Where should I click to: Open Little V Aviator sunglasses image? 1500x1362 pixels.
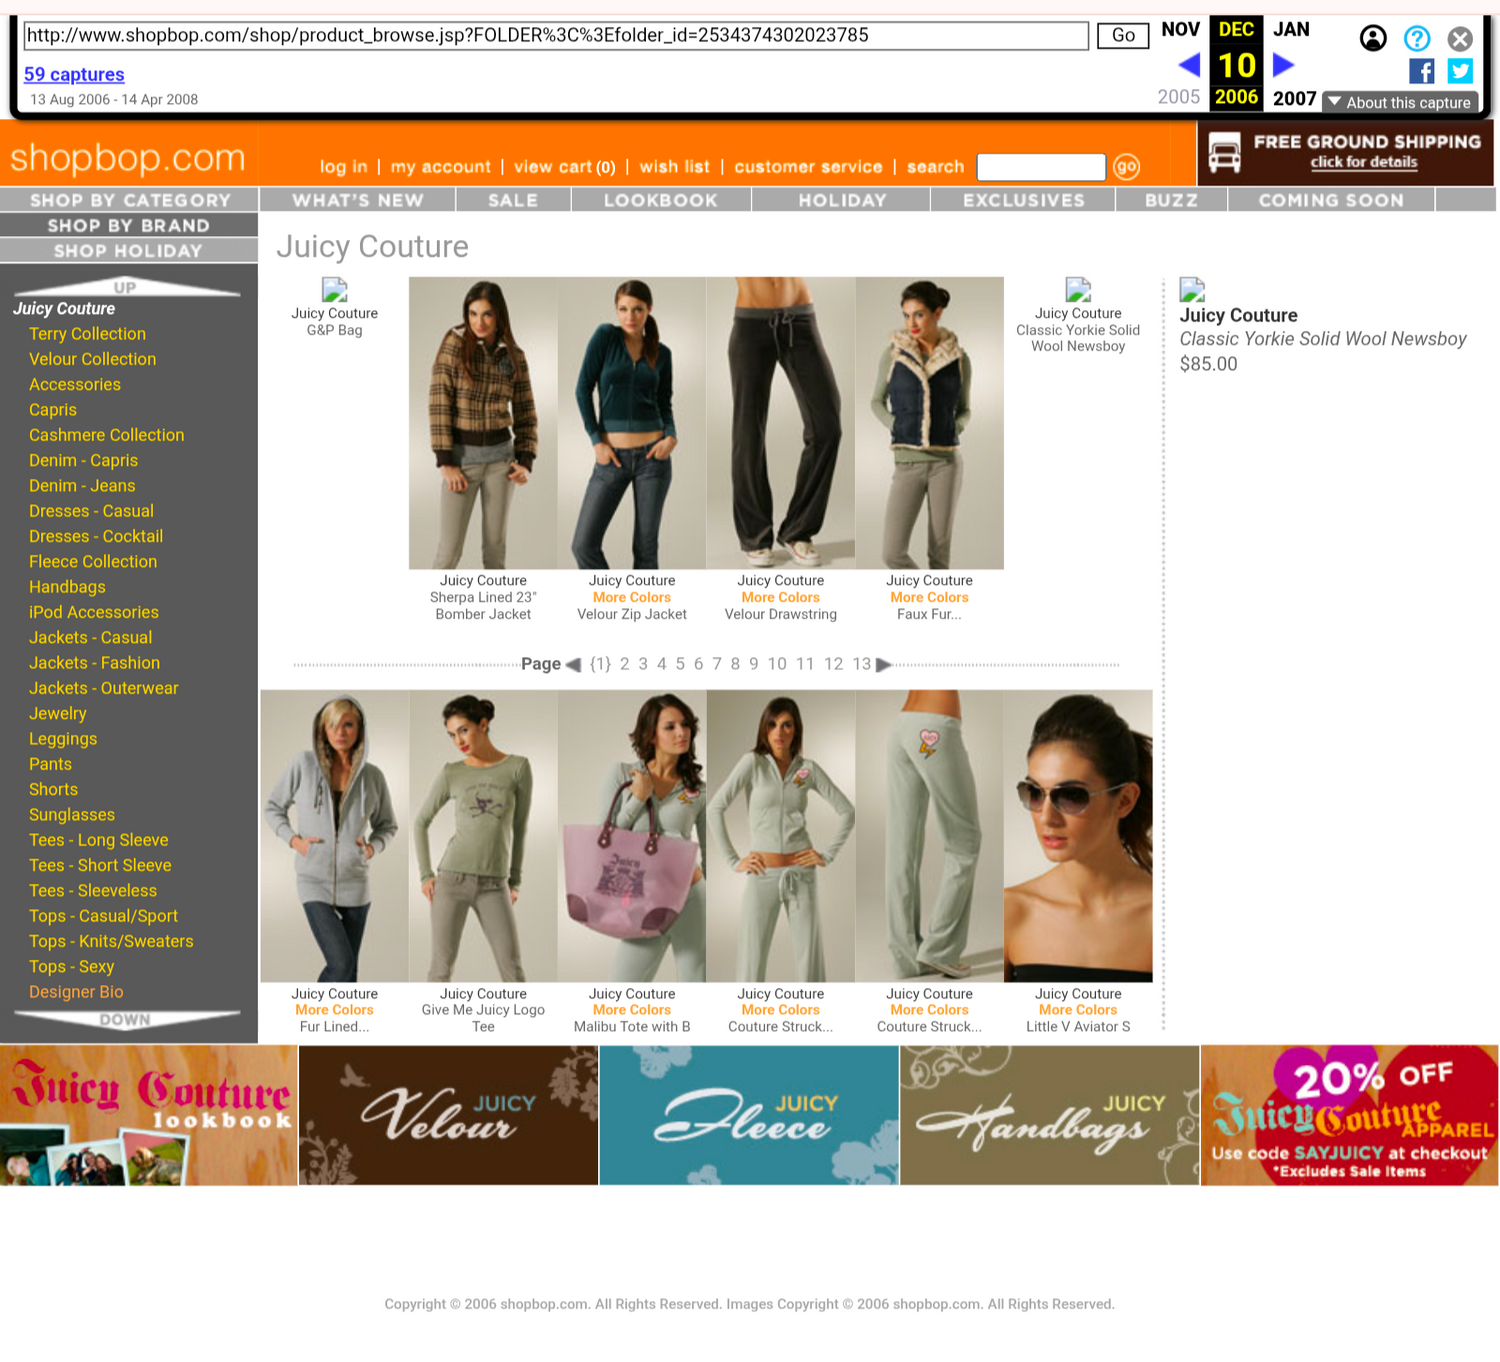pos(1078,836)
